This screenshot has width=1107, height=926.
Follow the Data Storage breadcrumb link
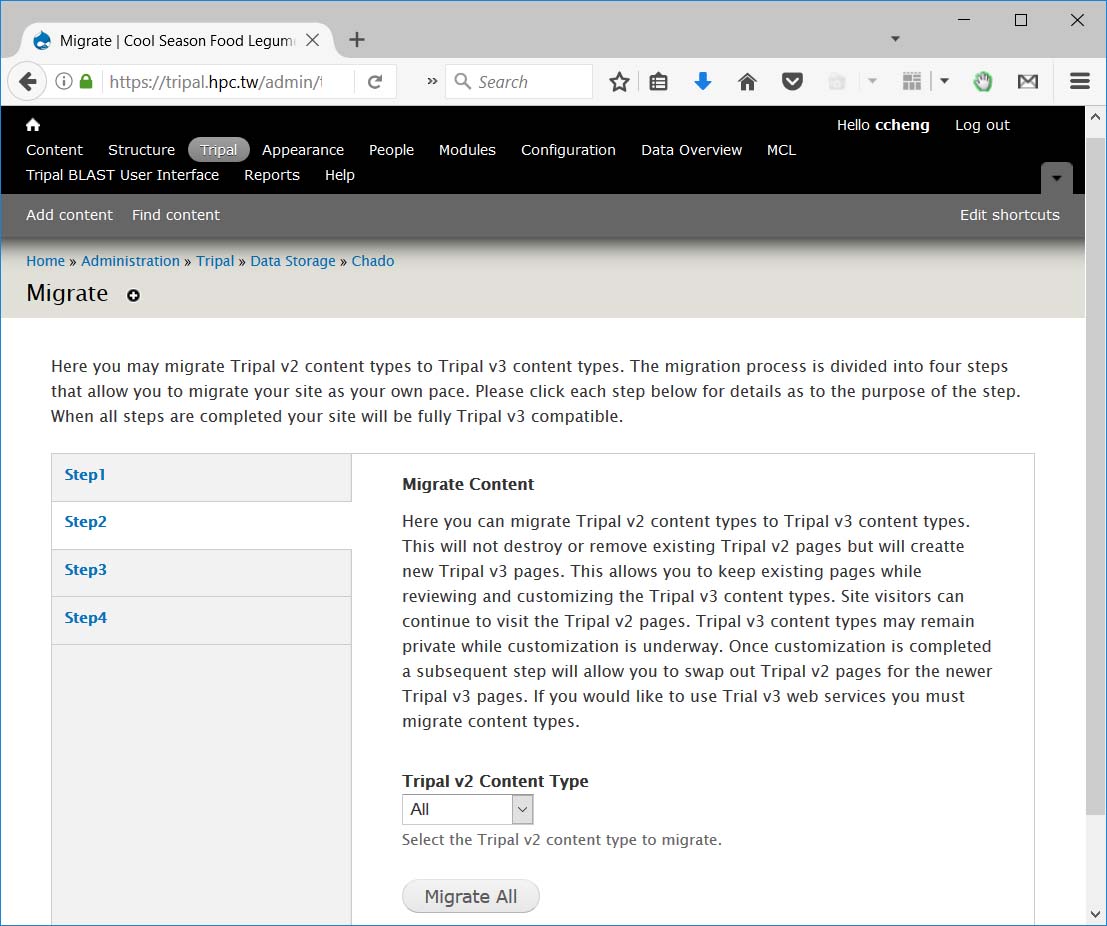(293, 261)
